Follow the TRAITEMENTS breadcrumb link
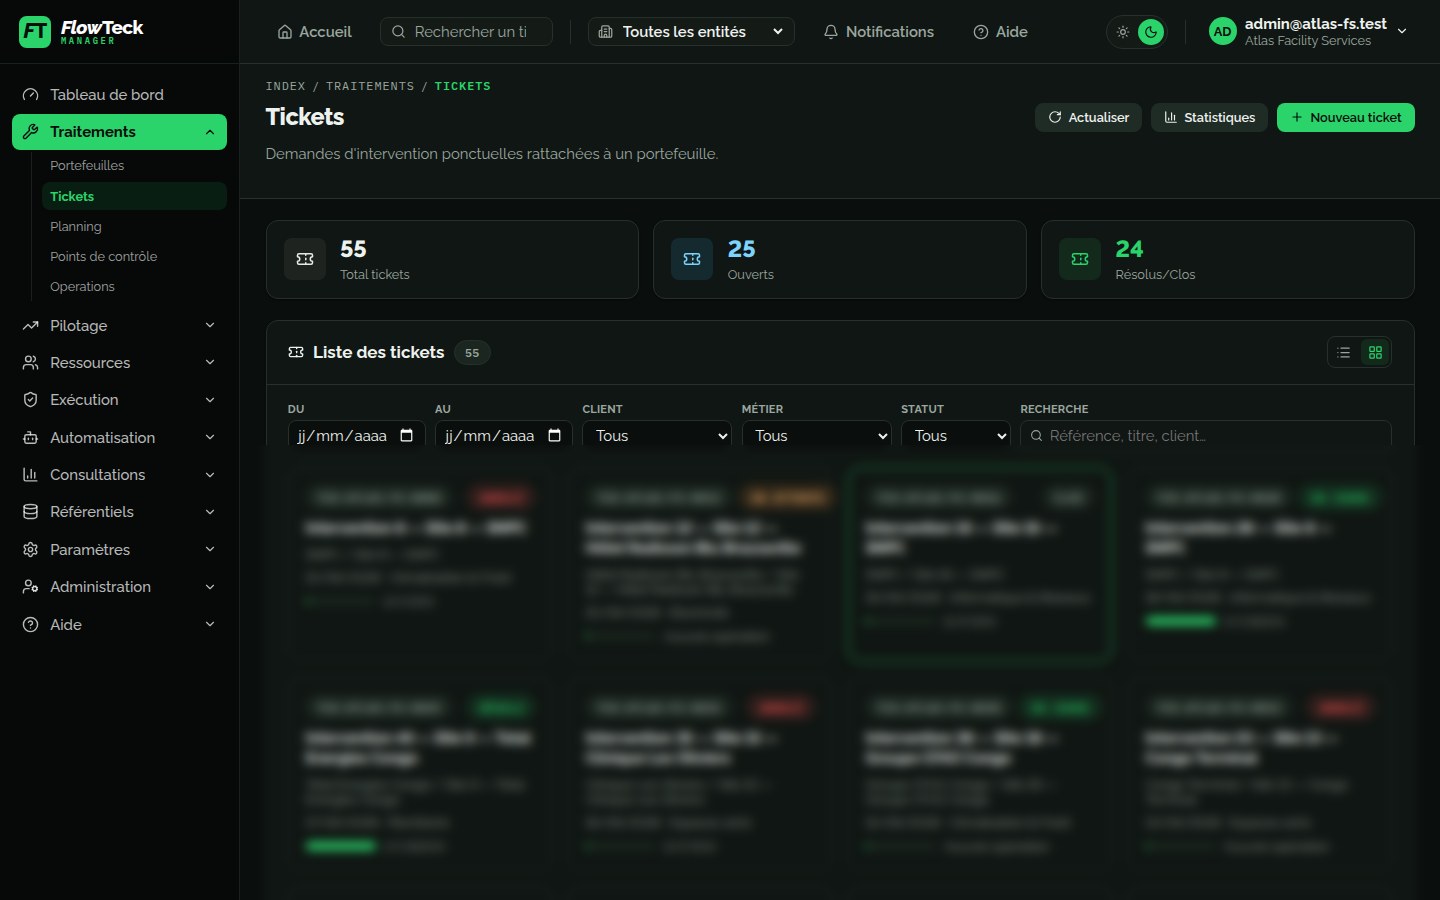The image size is (1440, 900). pos(370,87)
